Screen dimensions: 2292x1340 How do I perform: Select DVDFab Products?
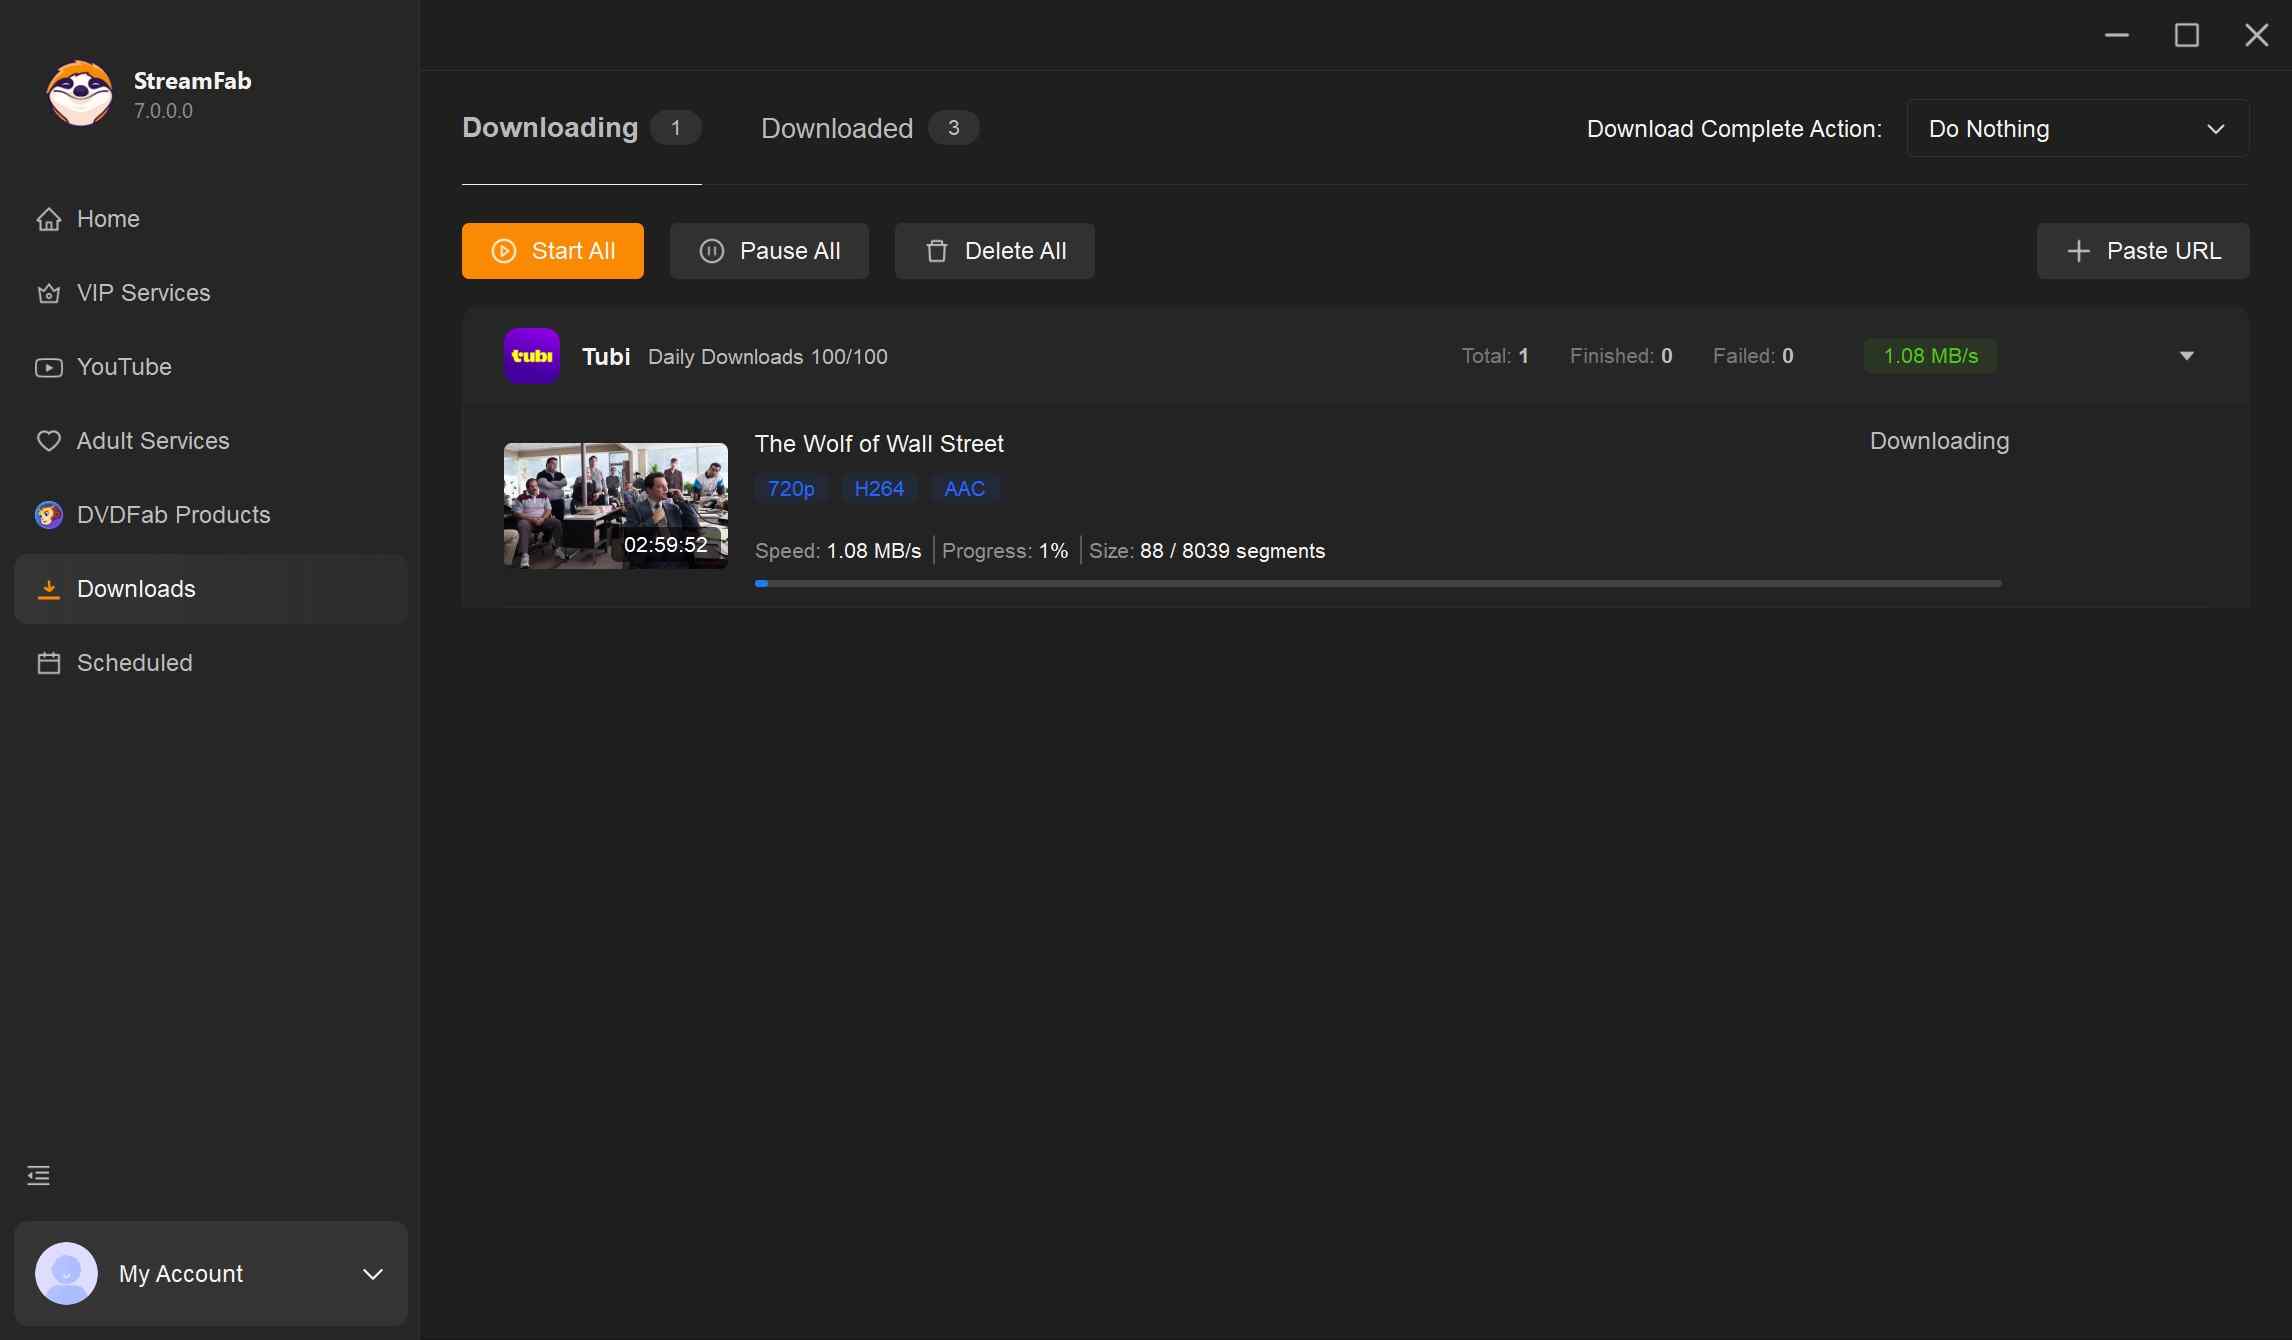click(x=173, y=514)
